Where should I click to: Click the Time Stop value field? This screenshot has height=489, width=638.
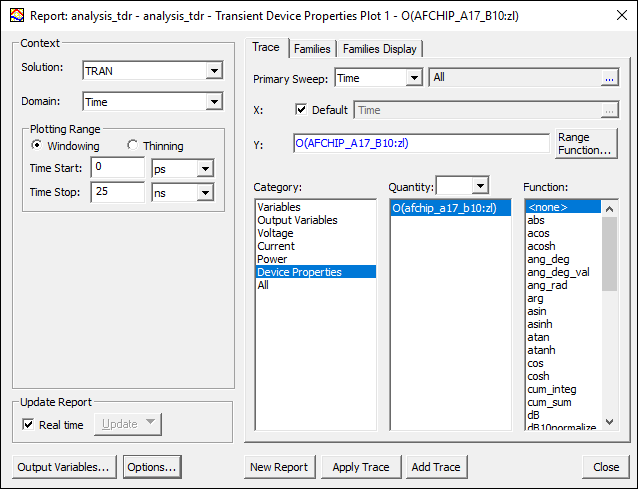(118, 192)
